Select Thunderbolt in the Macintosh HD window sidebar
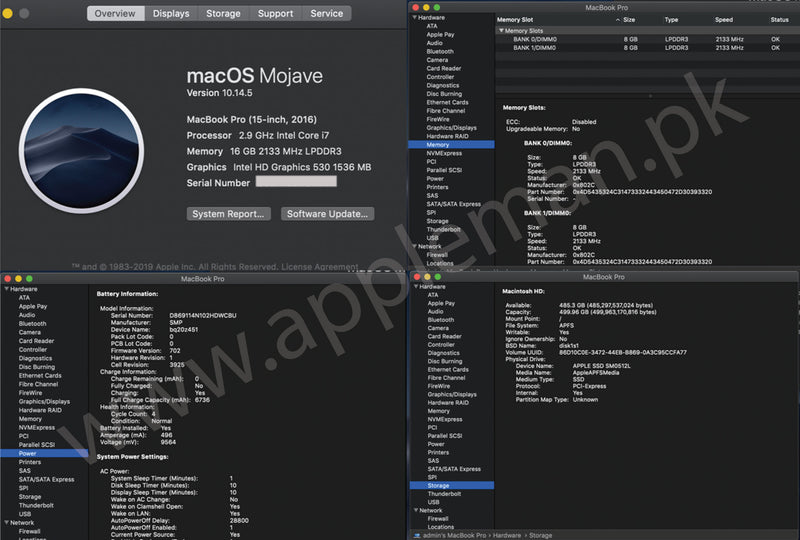800x540 pixels. 444,494
